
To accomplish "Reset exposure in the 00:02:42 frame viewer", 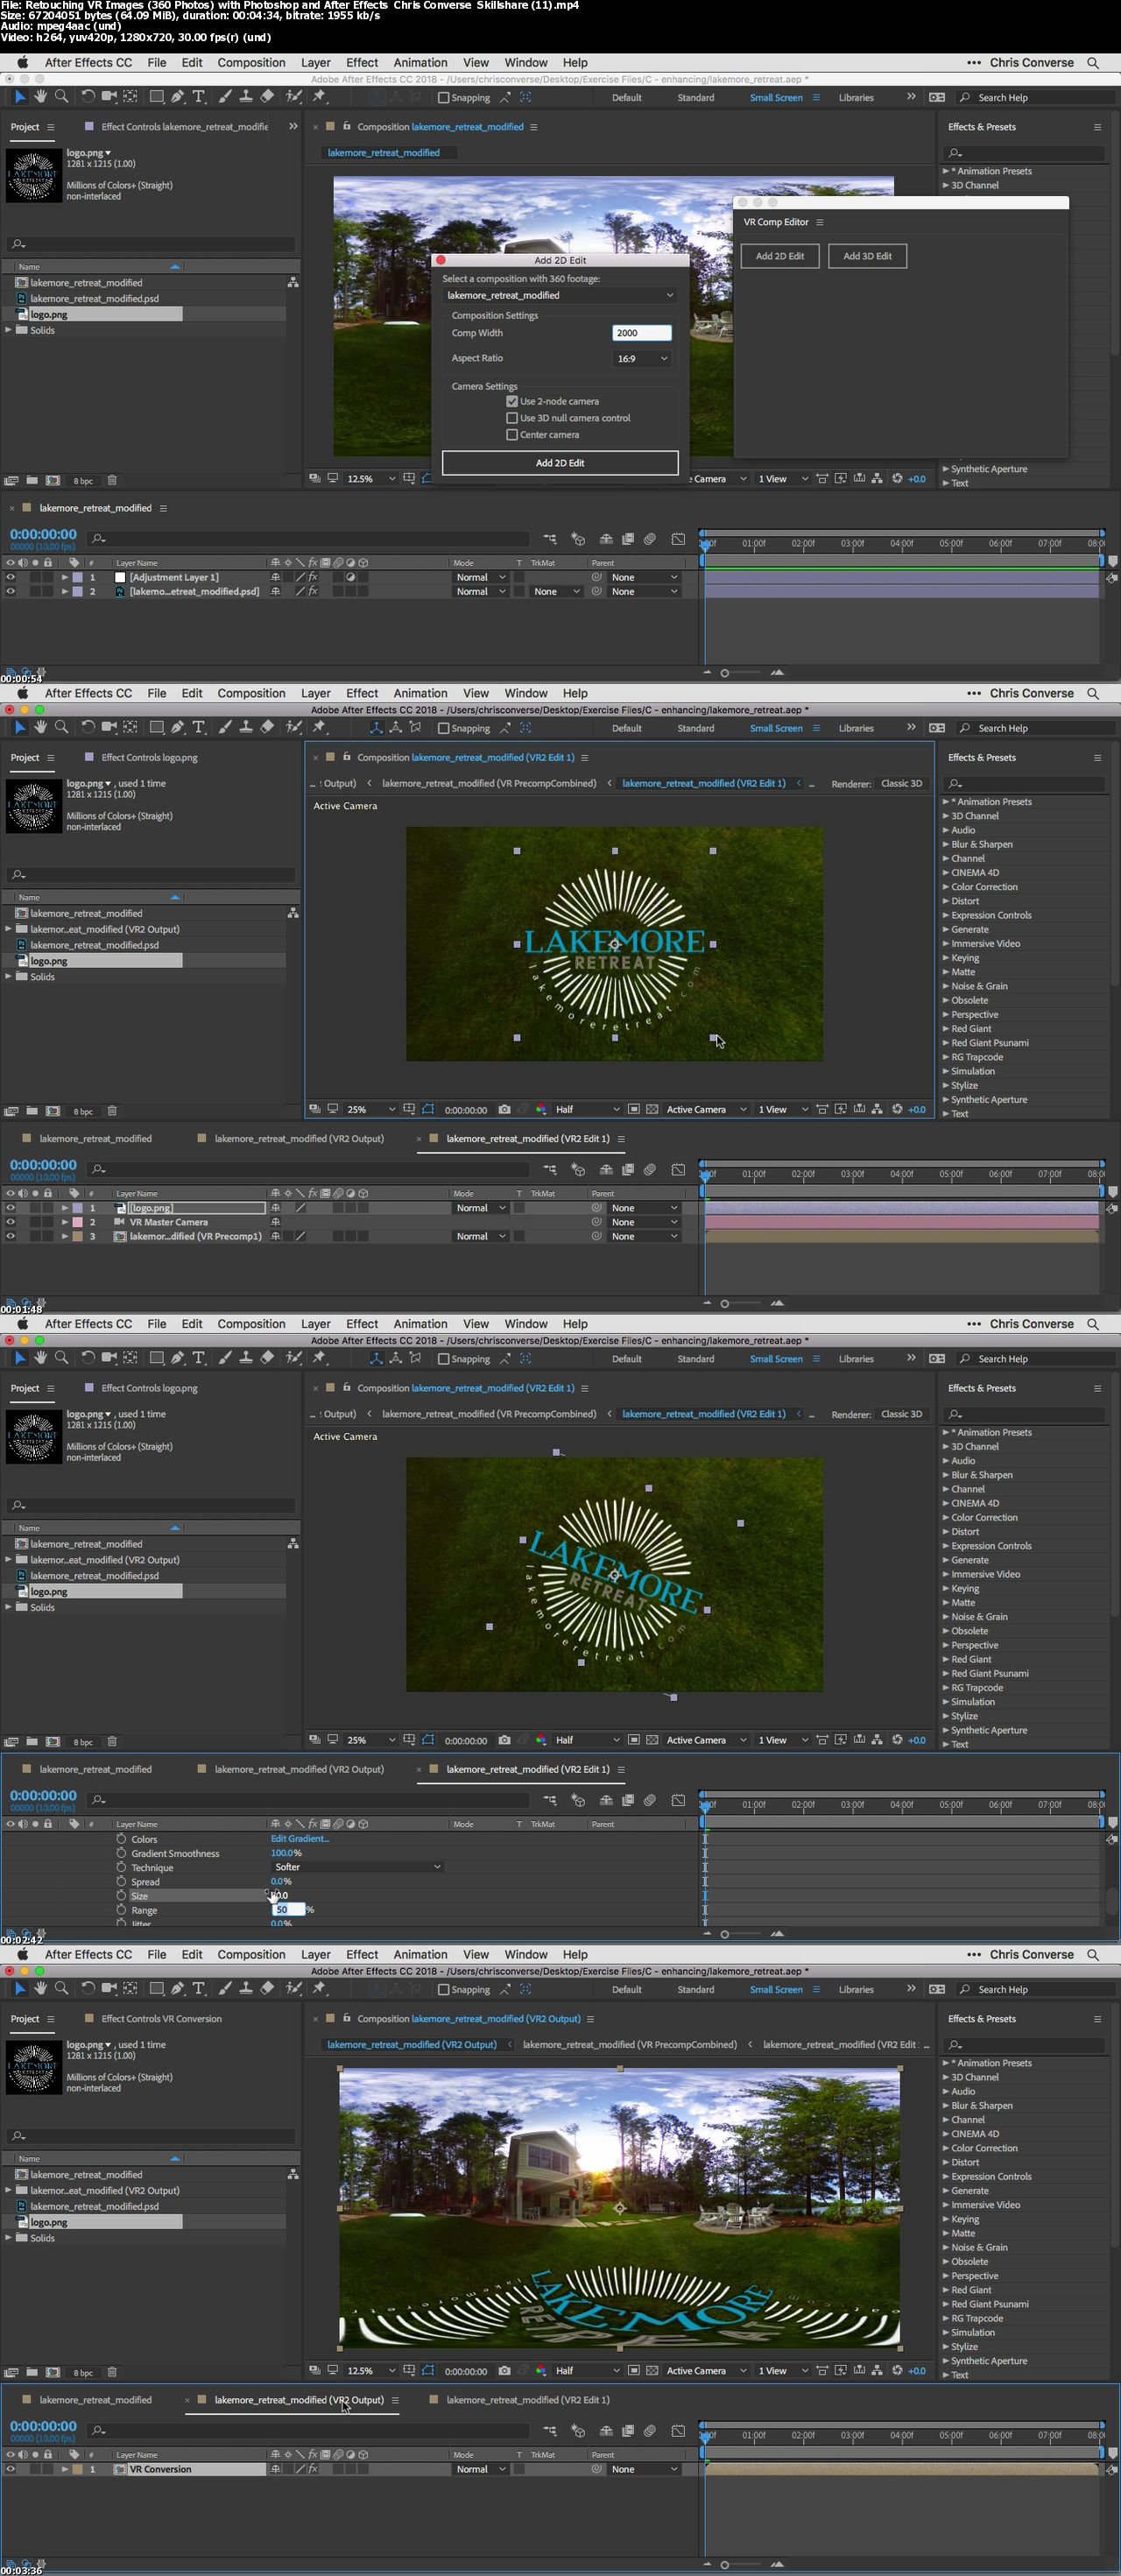I will click(897, 1740).
